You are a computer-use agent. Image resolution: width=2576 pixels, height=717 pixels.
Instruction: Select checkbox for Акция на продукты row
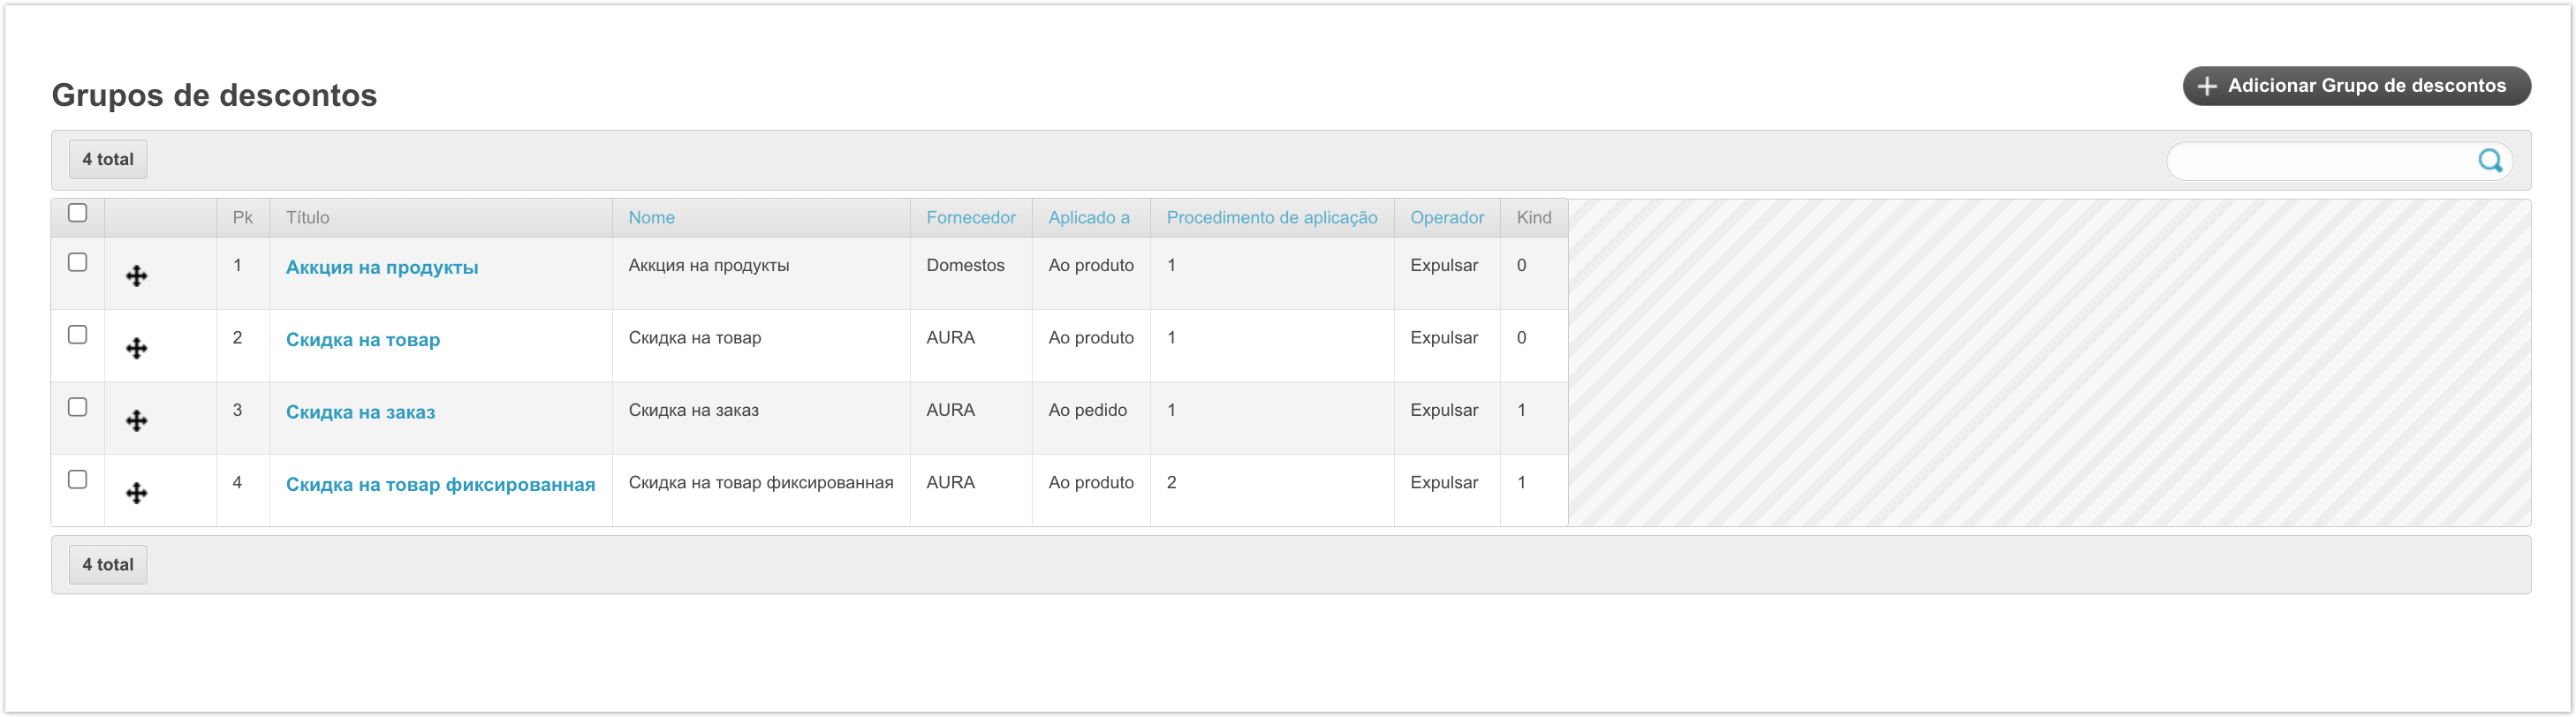[x=78, y=262]
